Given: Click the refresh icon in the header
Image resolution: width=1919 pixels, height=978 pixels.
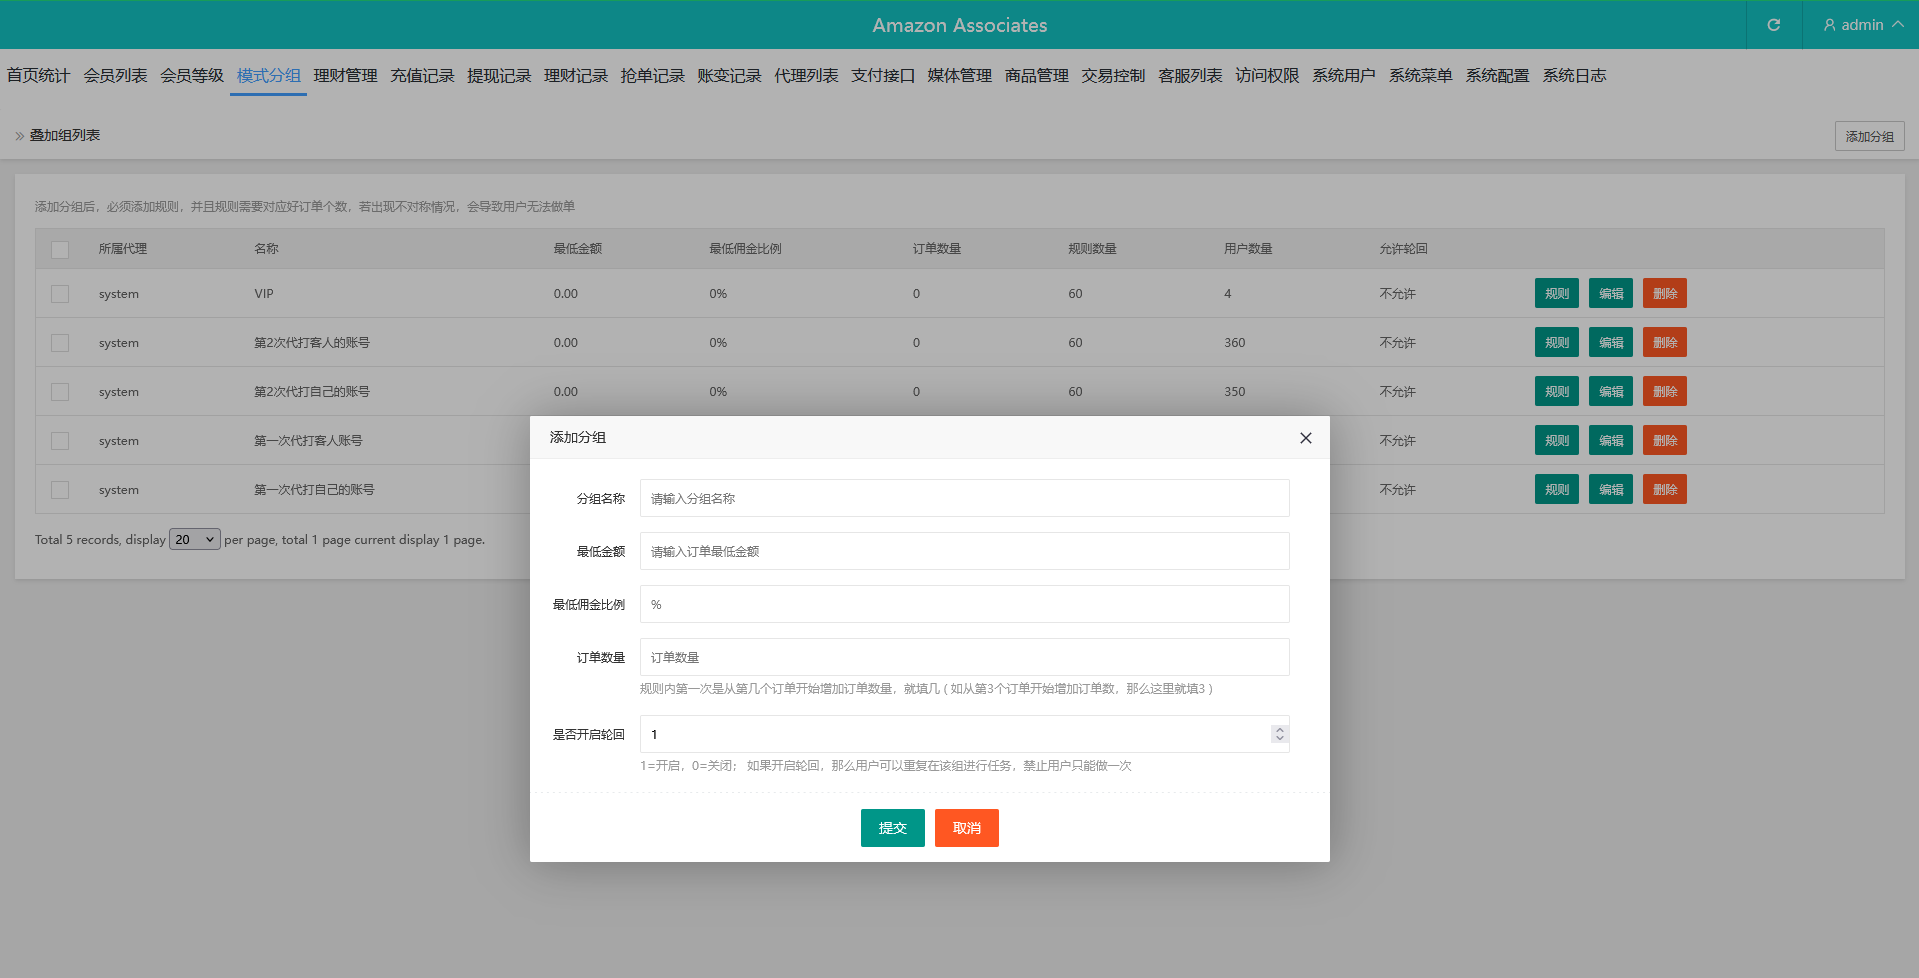Looking at the screenshot, I should coord(1773,25).
